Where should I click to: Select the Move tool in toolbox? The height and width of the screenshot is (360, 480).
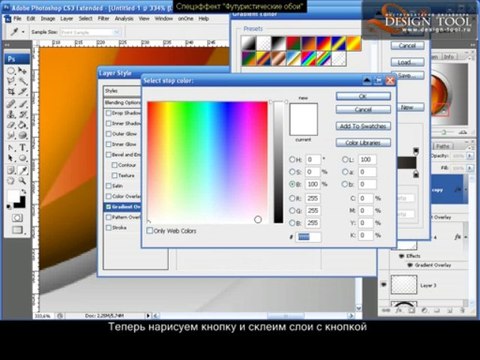tap(22, 71)
